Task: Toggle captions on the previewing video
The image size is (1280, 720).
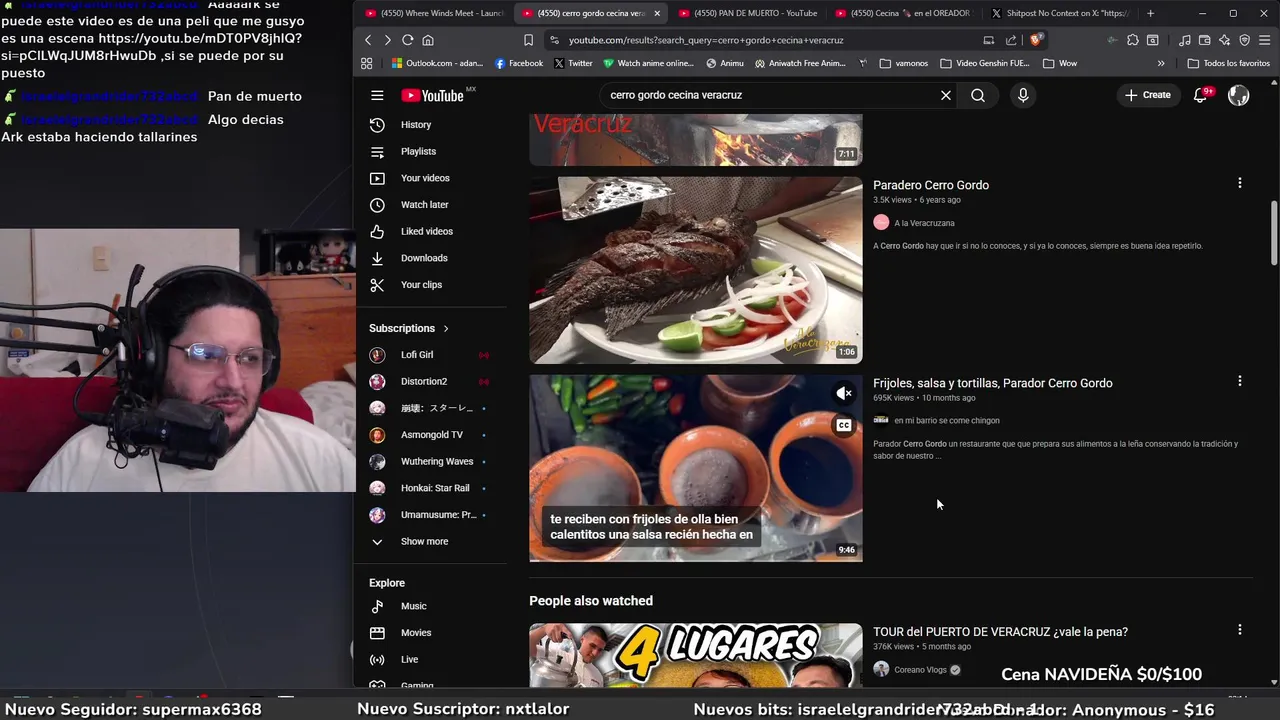Action: 844,425
